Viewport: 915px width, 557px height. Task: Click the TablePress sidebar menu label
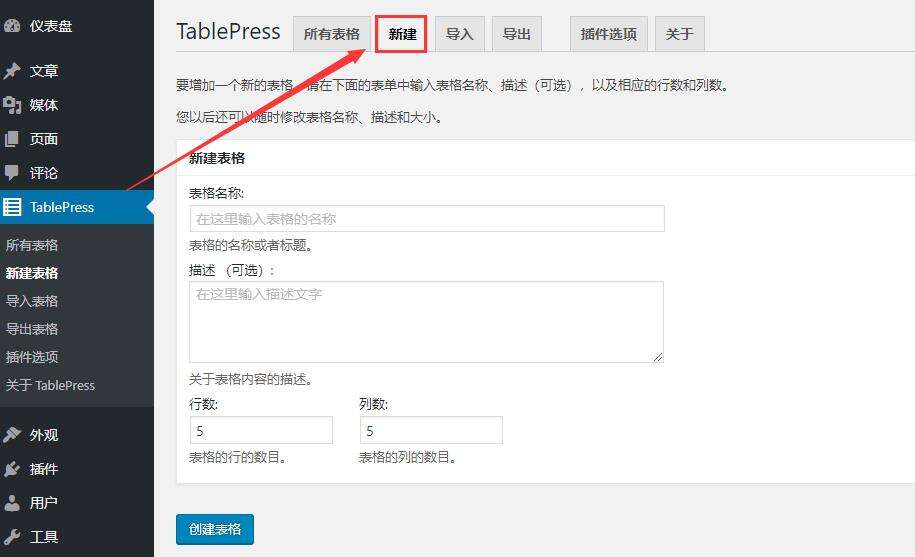click(62, 207)
